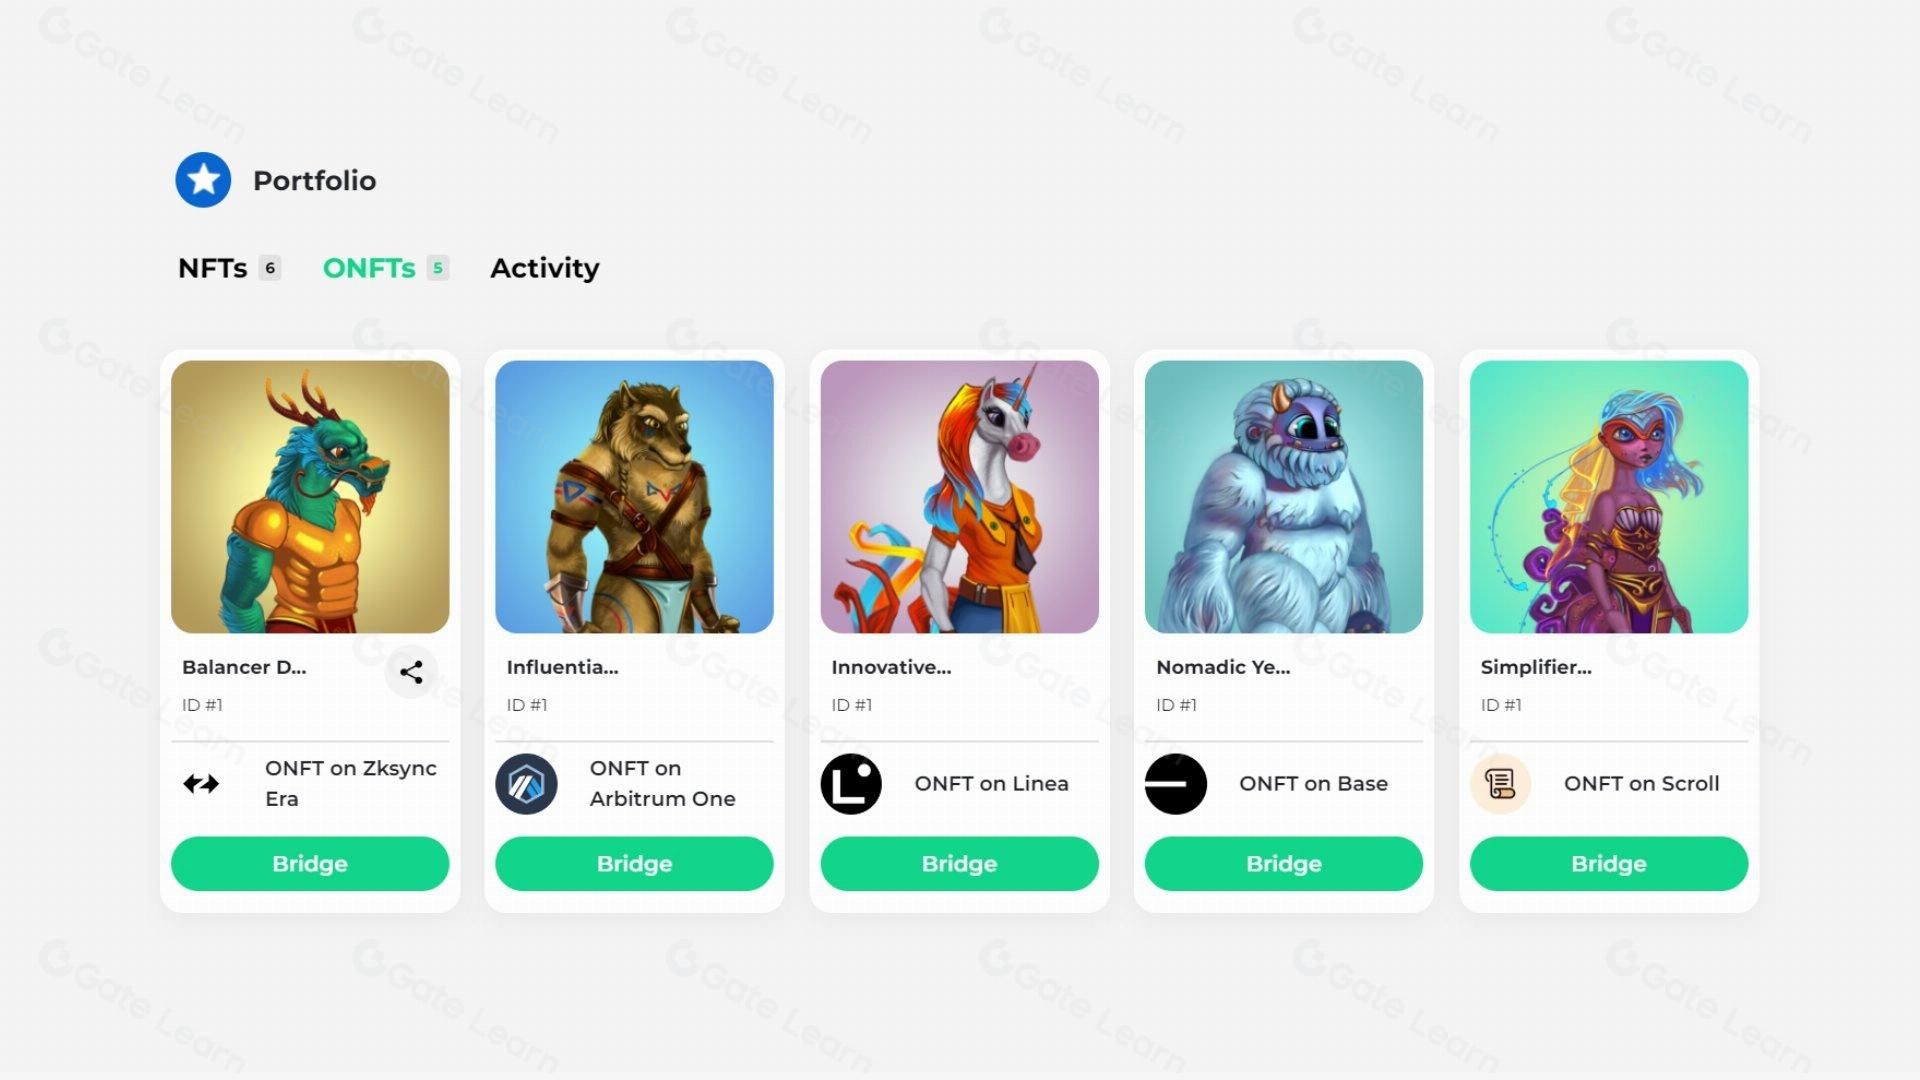
Task: Open the Activity tab
Action: click(x=545, y=268)
